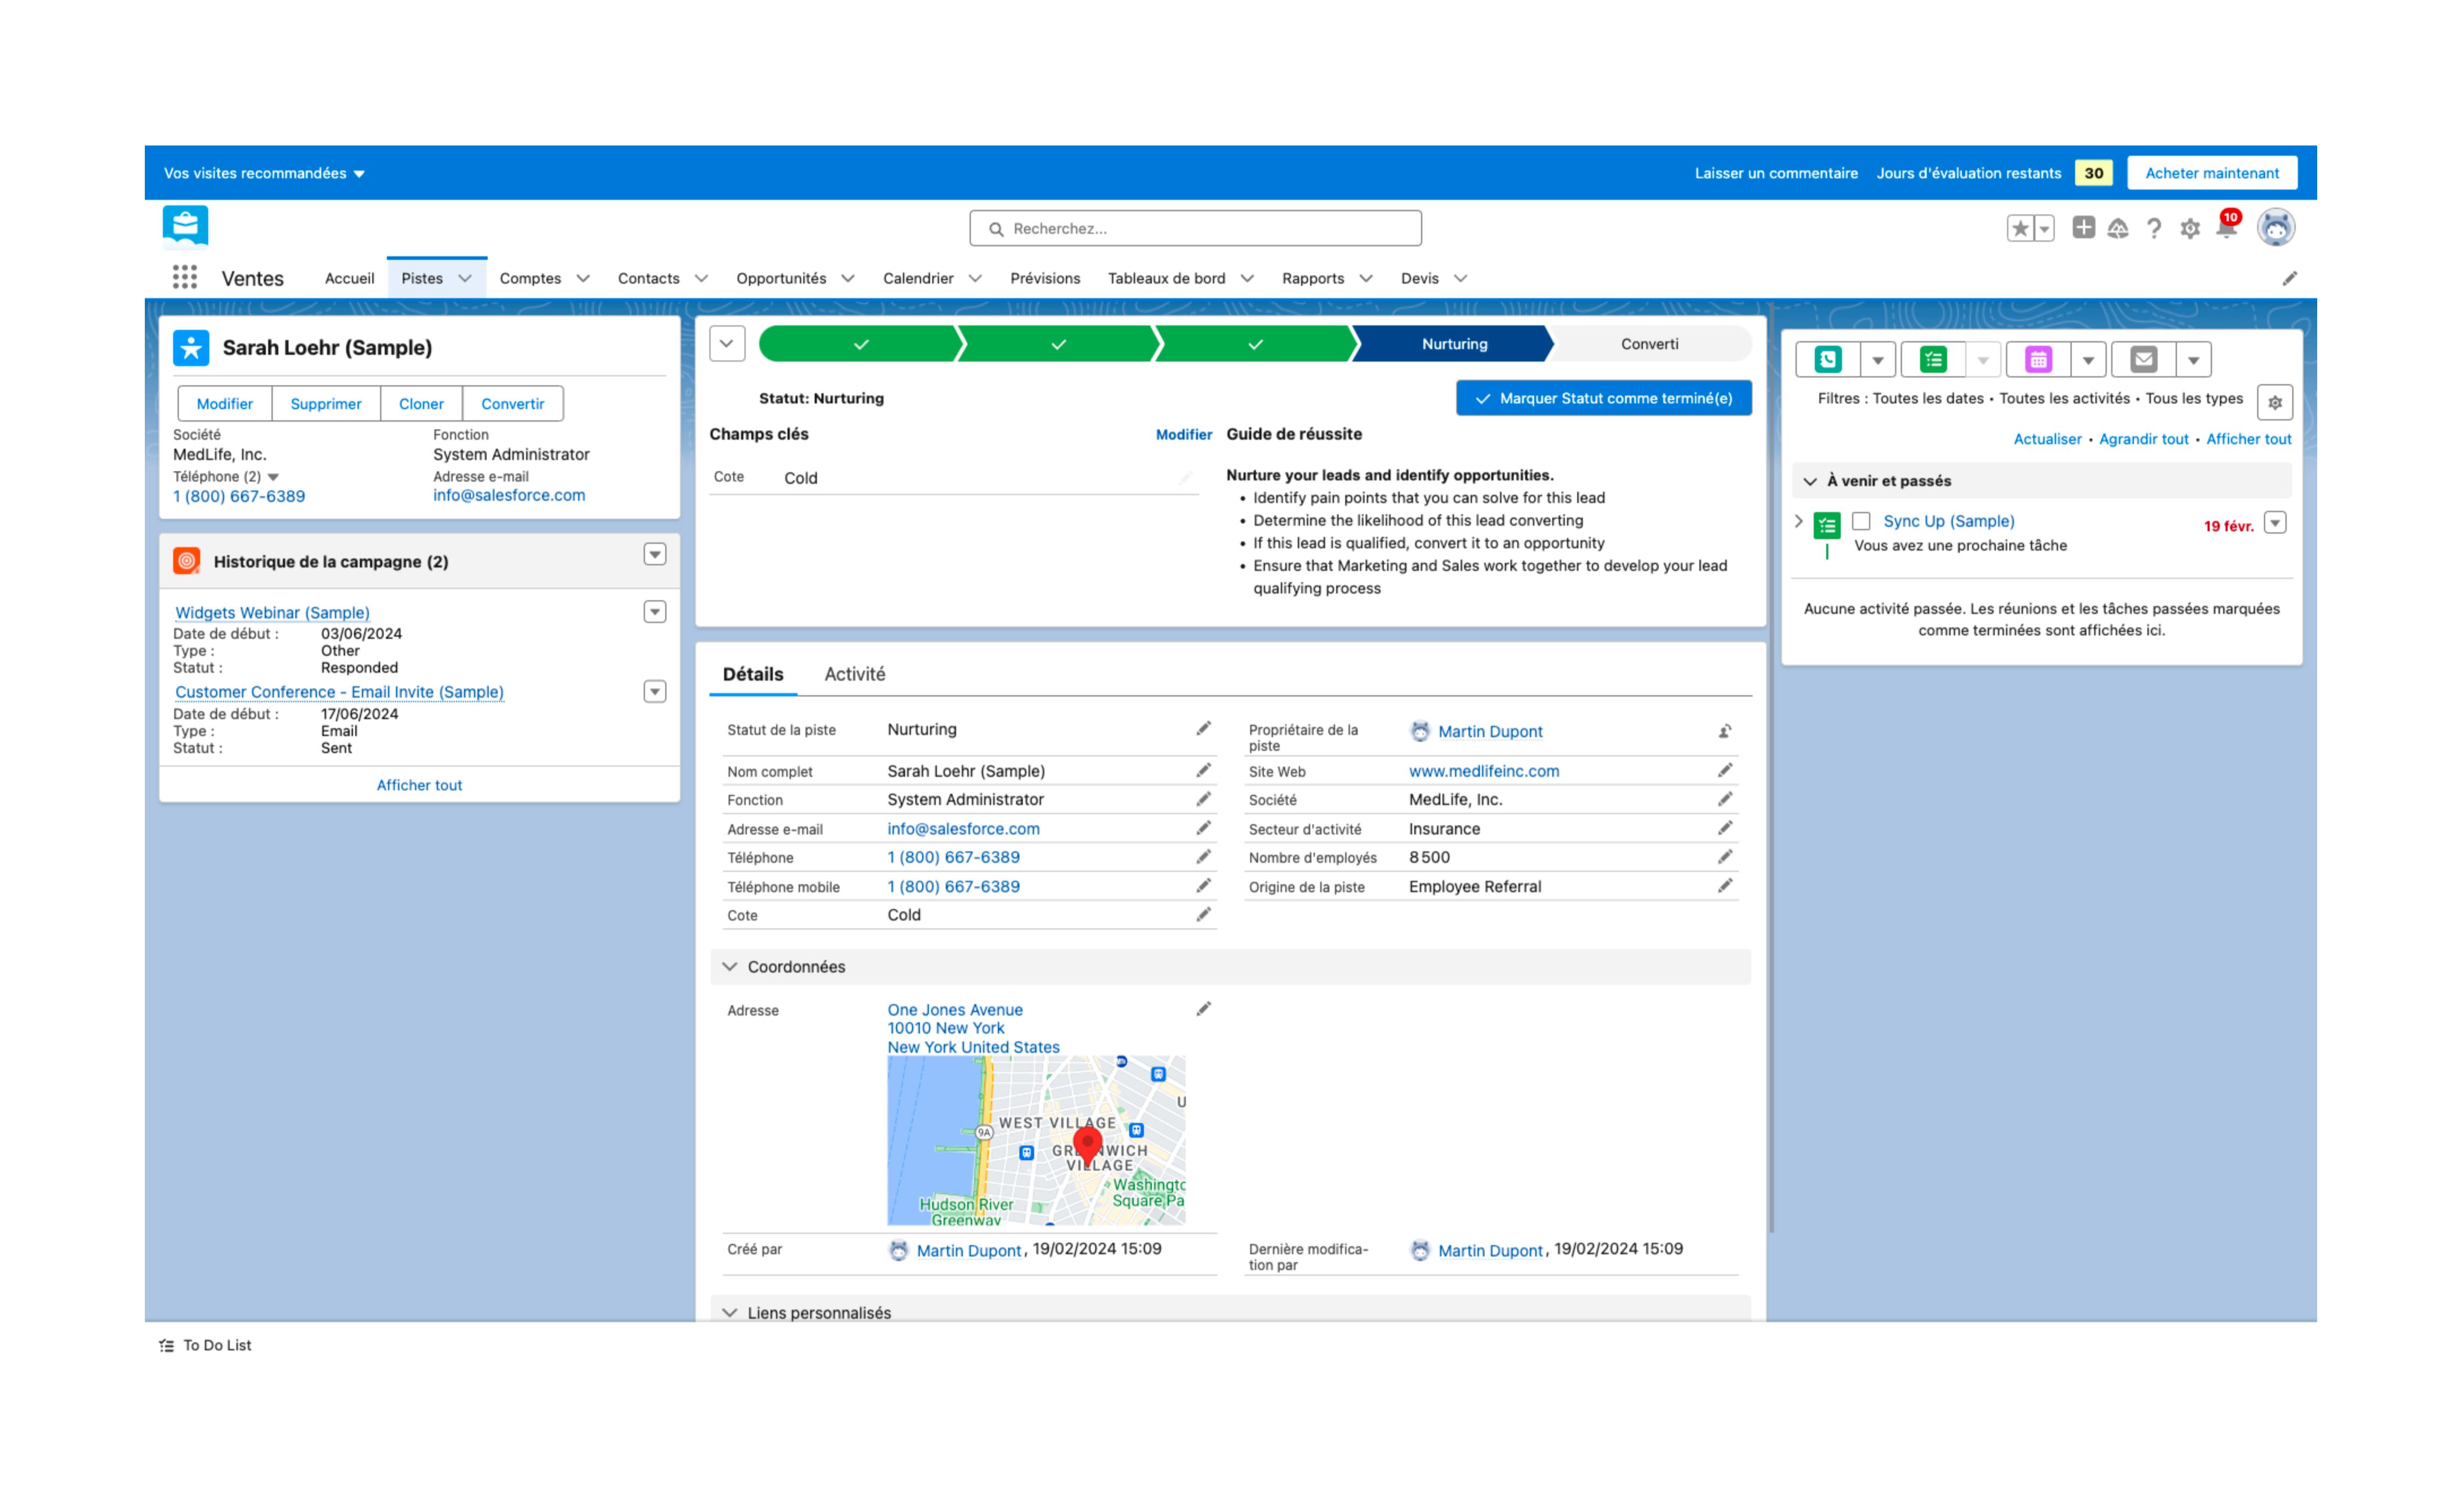Collapse the À venir et passés section
Screen dimensions: 2462x1512
click(x=1809, y=481)
